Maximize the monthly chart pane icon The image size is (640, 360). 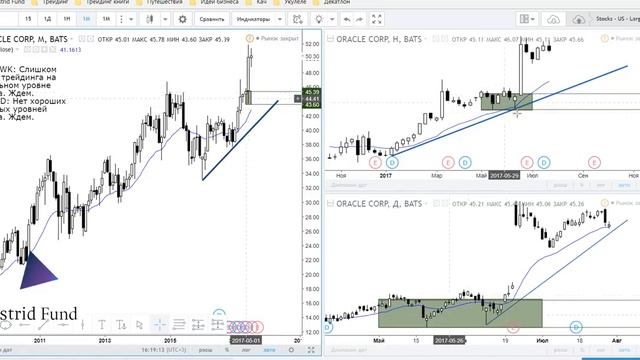point(311,350)
